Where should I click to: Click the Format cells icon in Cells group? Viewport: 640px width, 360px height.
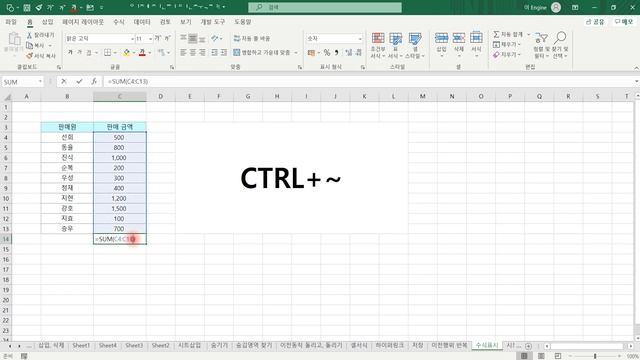coord(476,38)
